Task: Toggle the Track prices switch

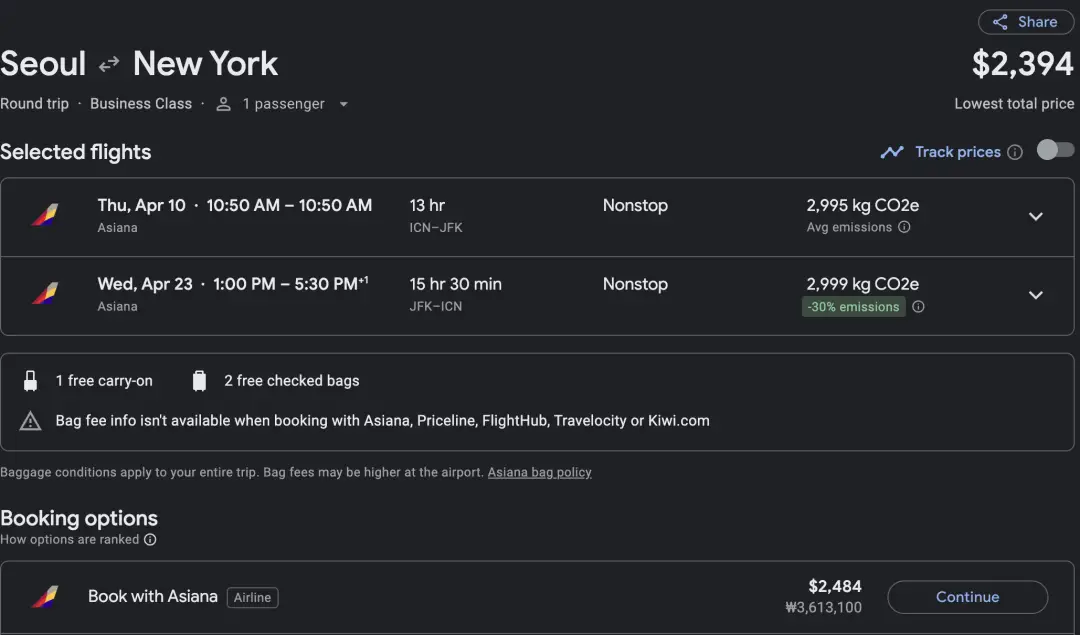Action: tap(1055, 151)
